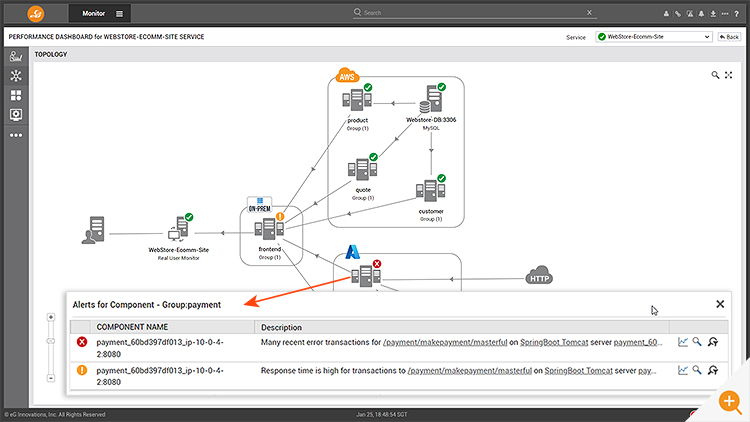Select second payment_60bd397df013 component name

click(x=160, y=376)
